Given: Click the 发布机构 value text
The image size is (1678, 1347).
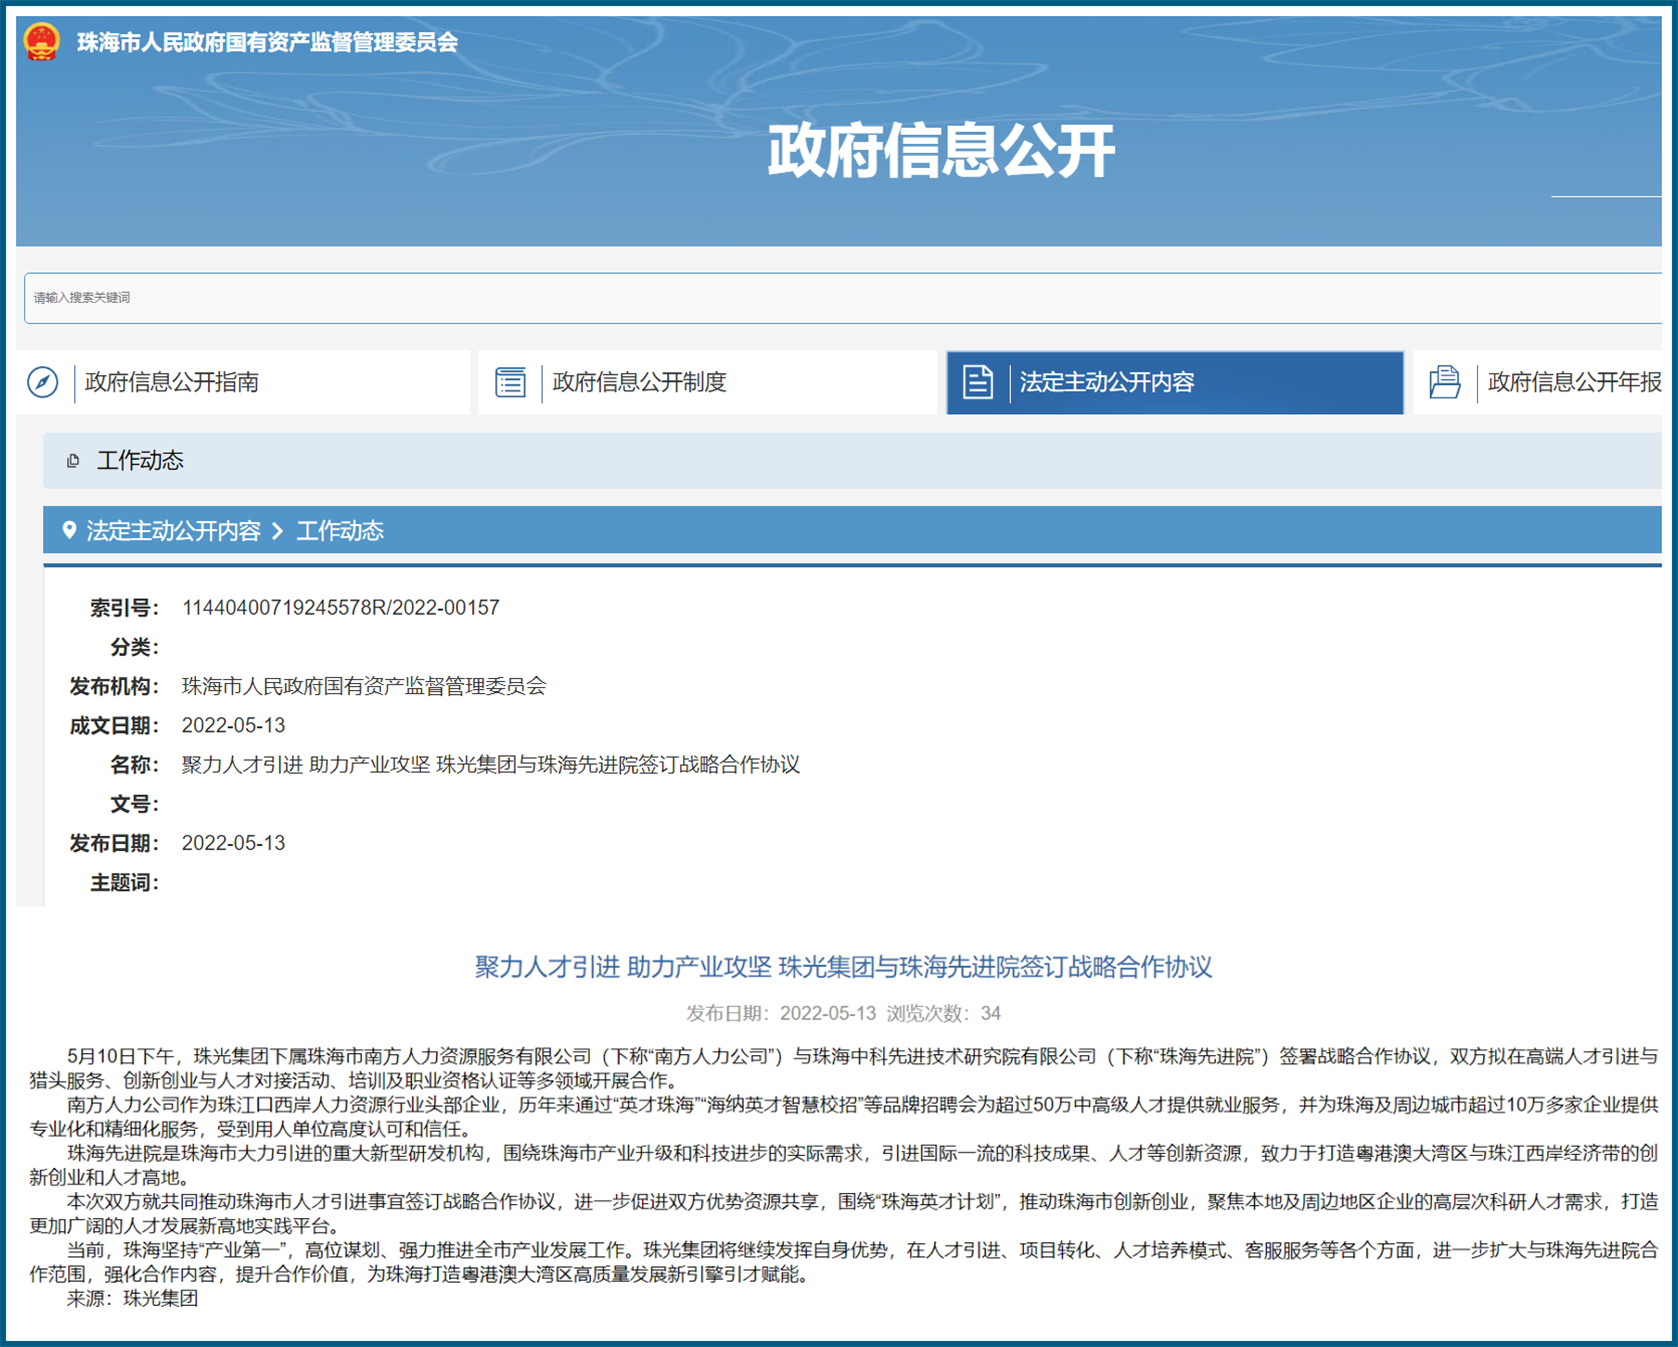Looking at the screenshot, I should click(364, 686).
